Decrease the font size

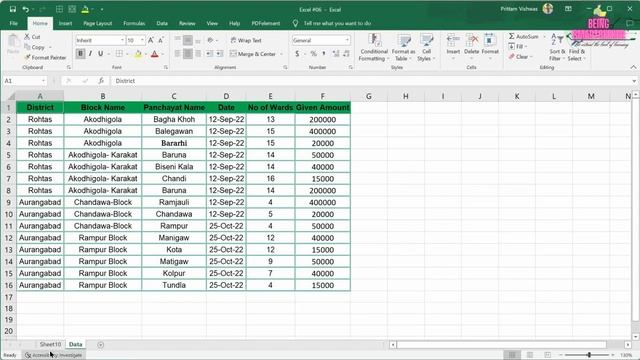pyautogui.click(x=161, y=40)
